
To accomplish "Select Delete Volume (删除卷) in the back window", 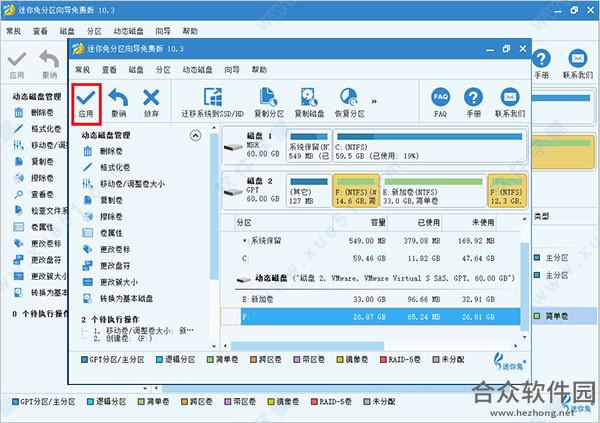I will tap(34, 113).
